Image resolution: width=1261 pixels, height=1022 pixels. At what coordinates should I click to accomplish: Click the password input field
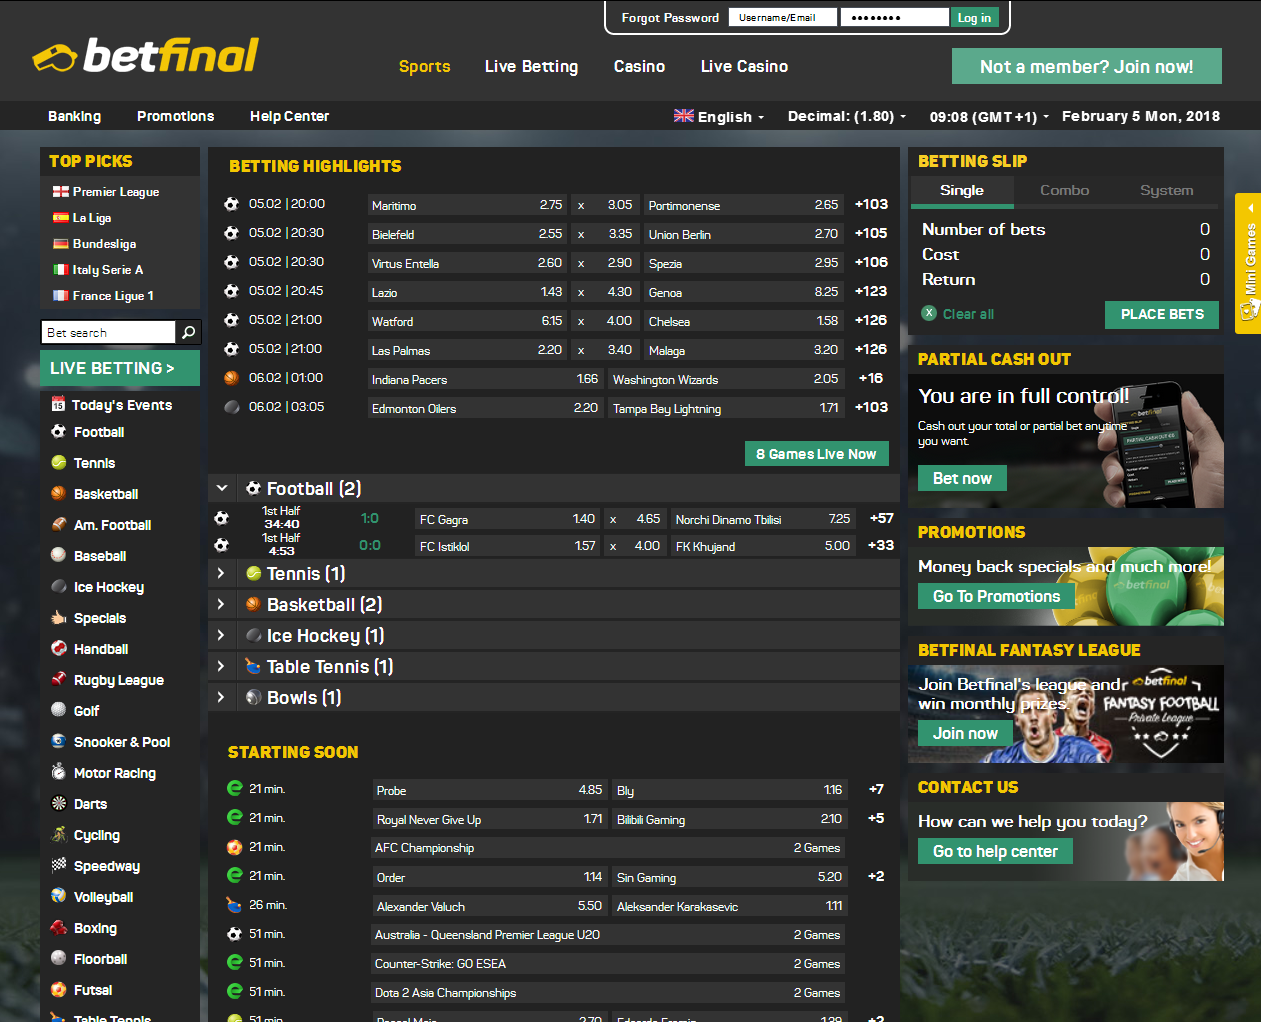pos(894,17)
